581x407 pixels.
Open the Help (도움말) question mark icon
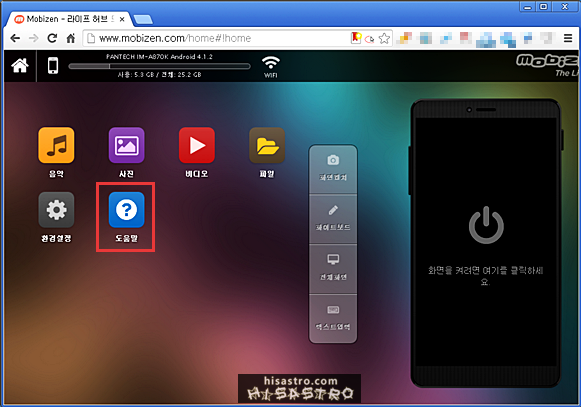(x=126, y=210)
